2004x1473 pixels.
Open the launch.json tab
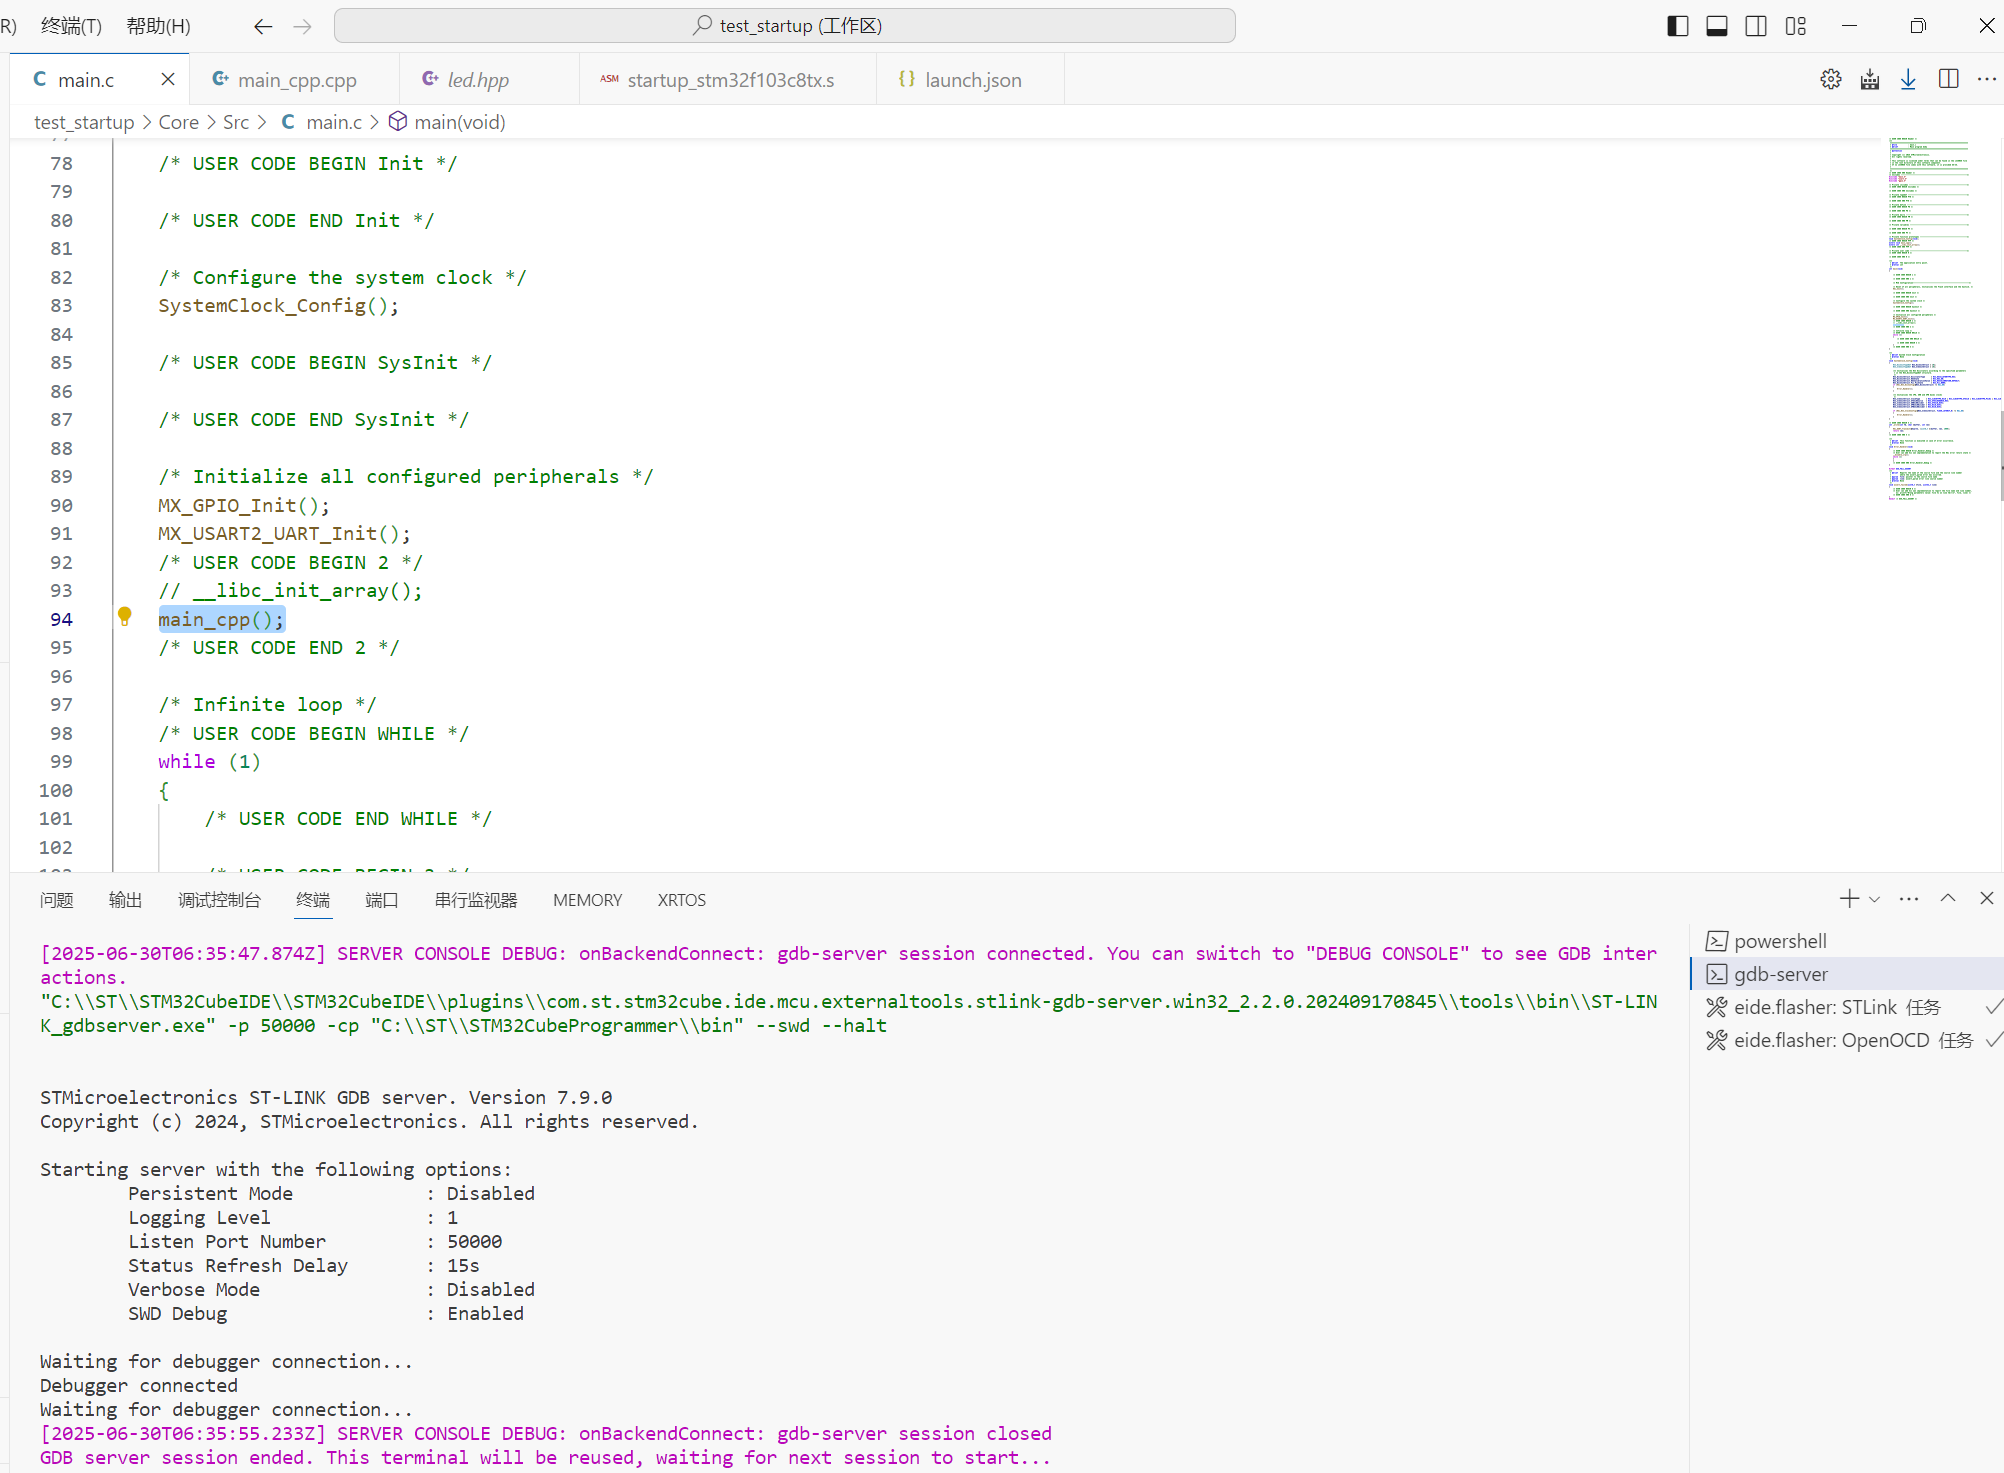click(x=972, y=80)
